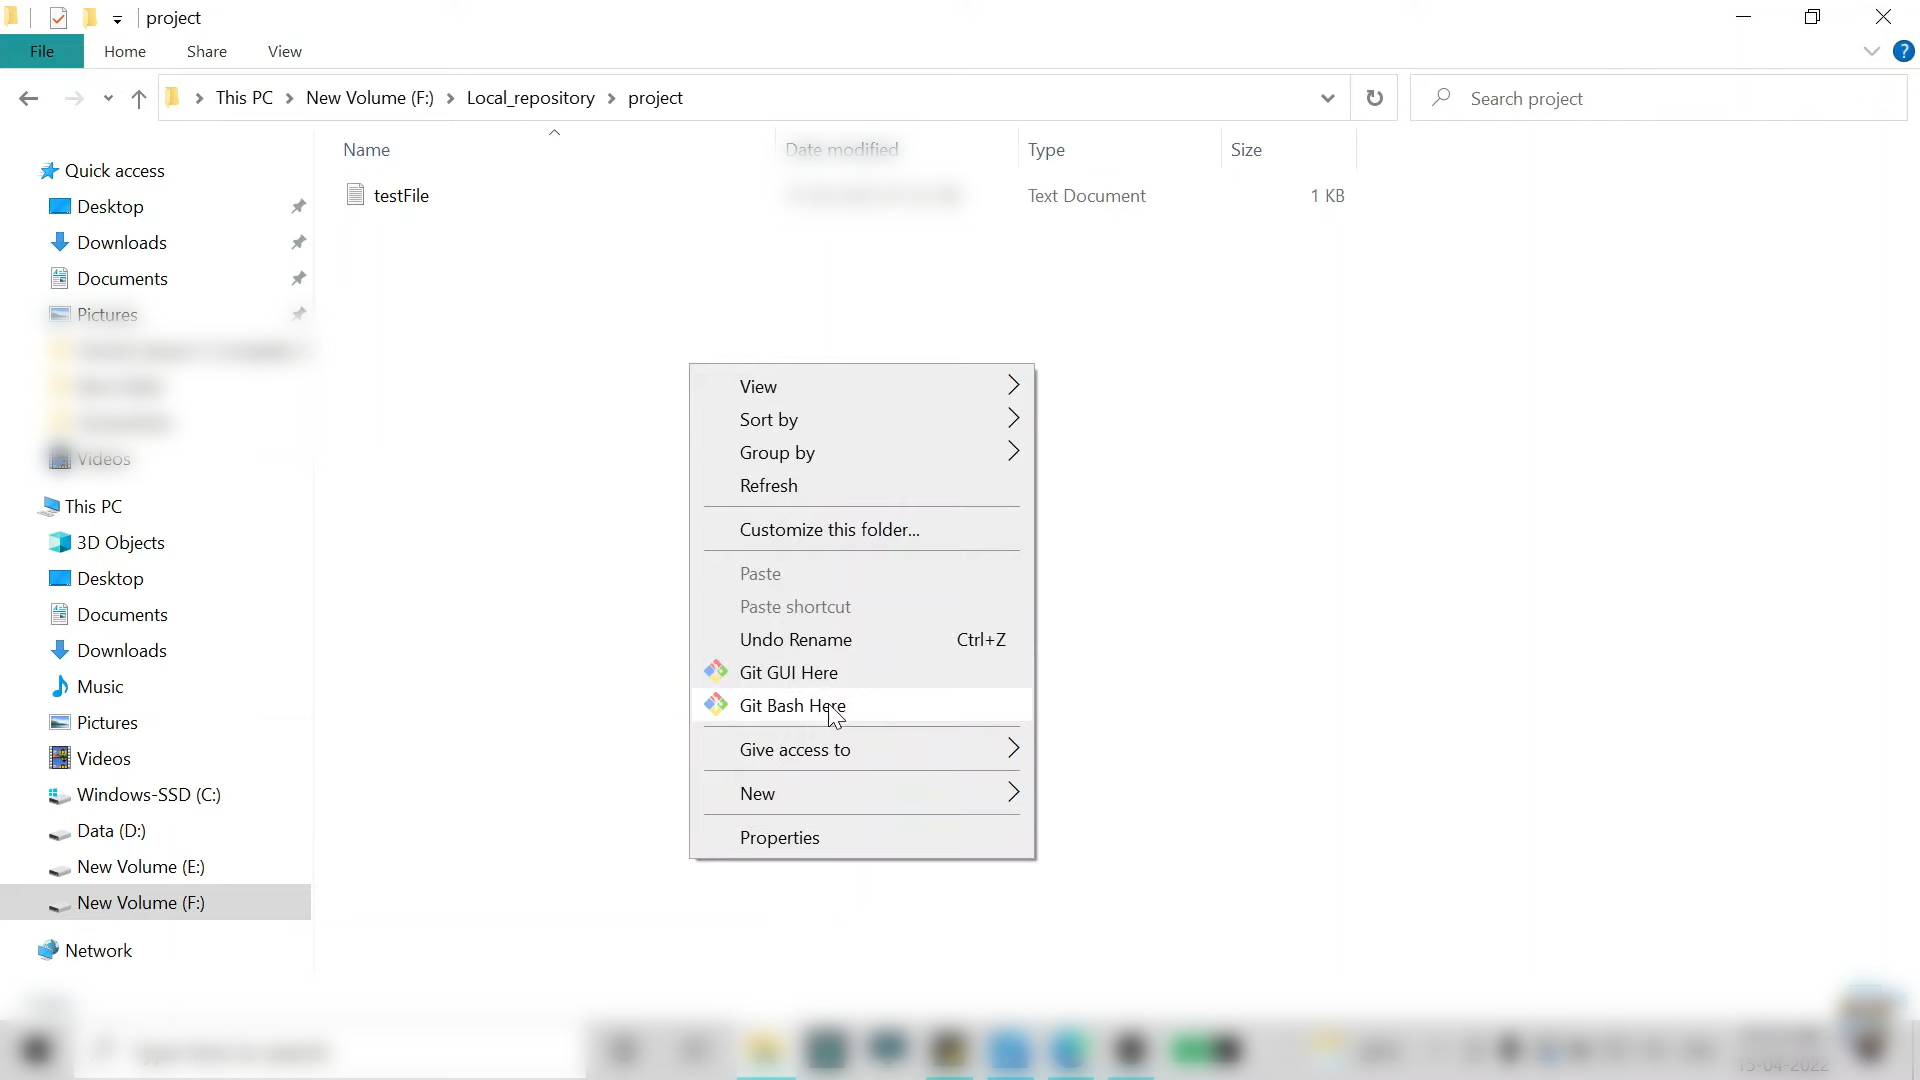
Task: Click project in the breadcrumb path
Action: [x=655, y=98]
